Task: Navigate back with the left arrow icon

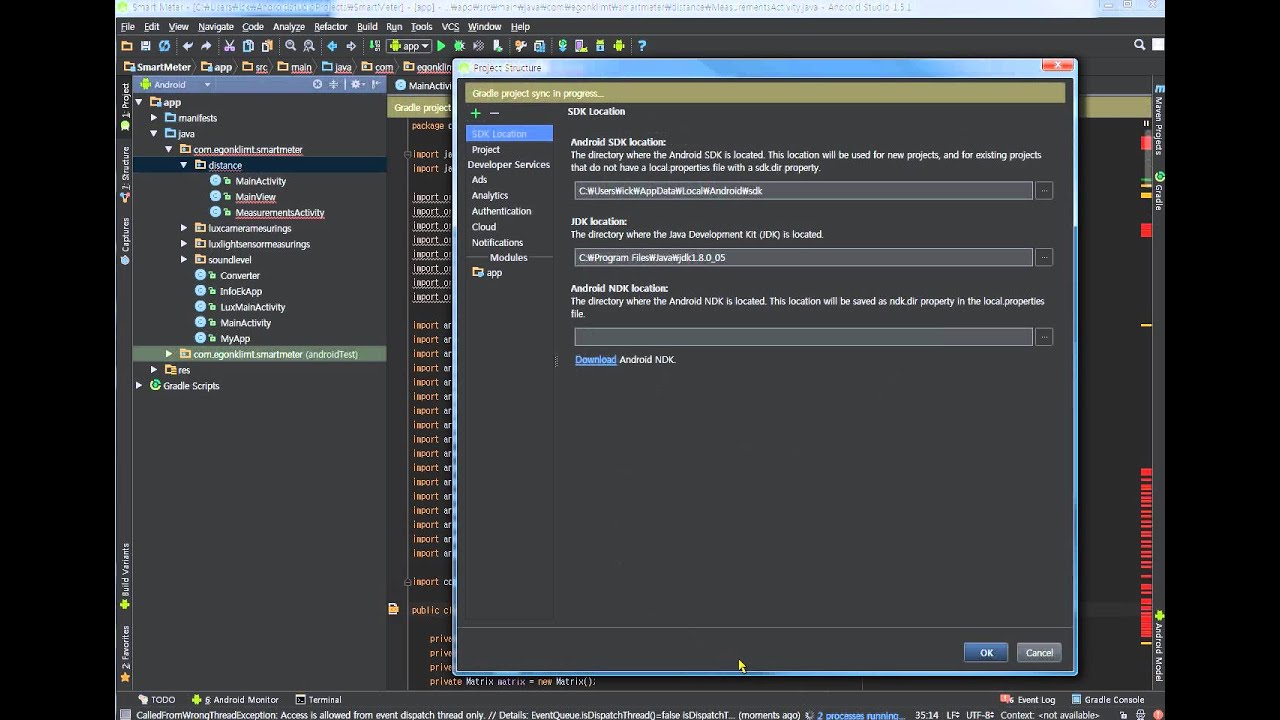Action: [x=332, y=46]
